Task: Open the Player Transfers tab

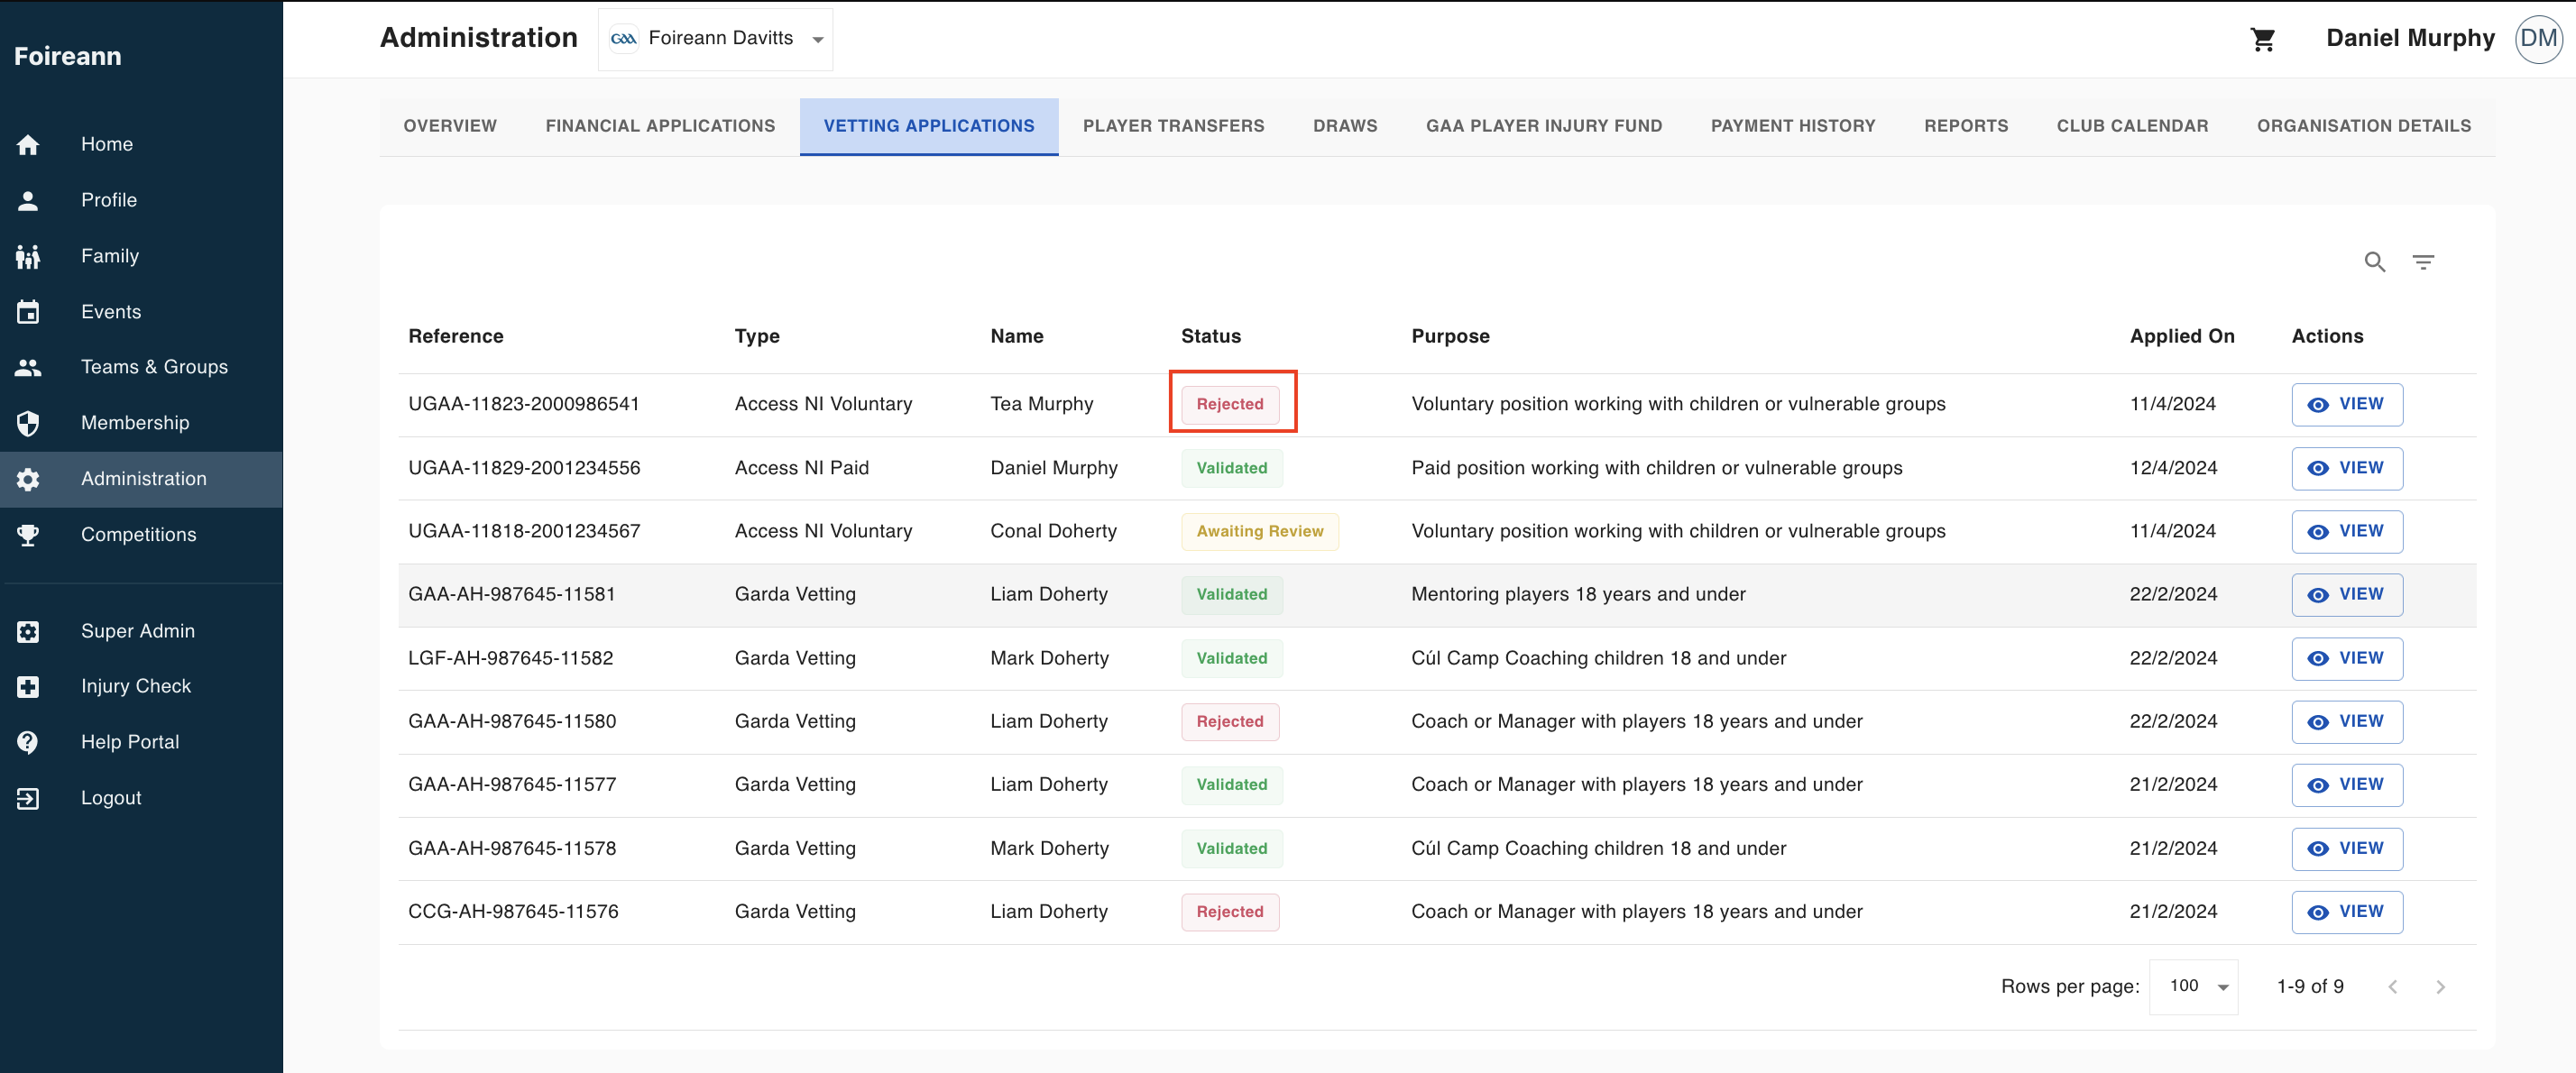Action: (x=1173, y=126)
